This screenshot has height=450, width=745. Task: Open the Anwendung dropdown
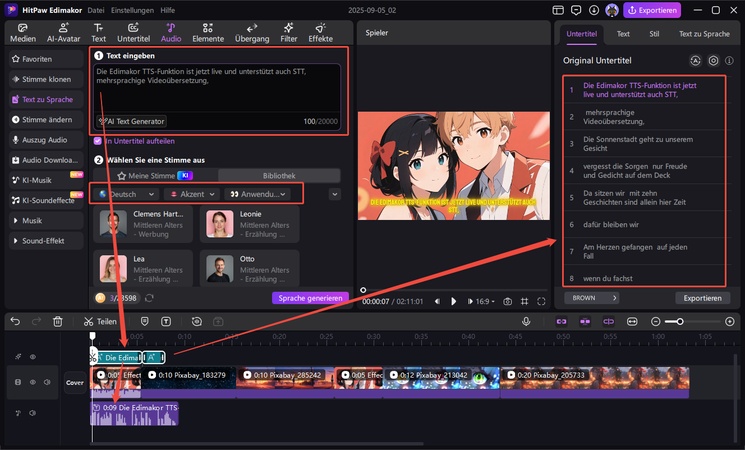(258, 194)
